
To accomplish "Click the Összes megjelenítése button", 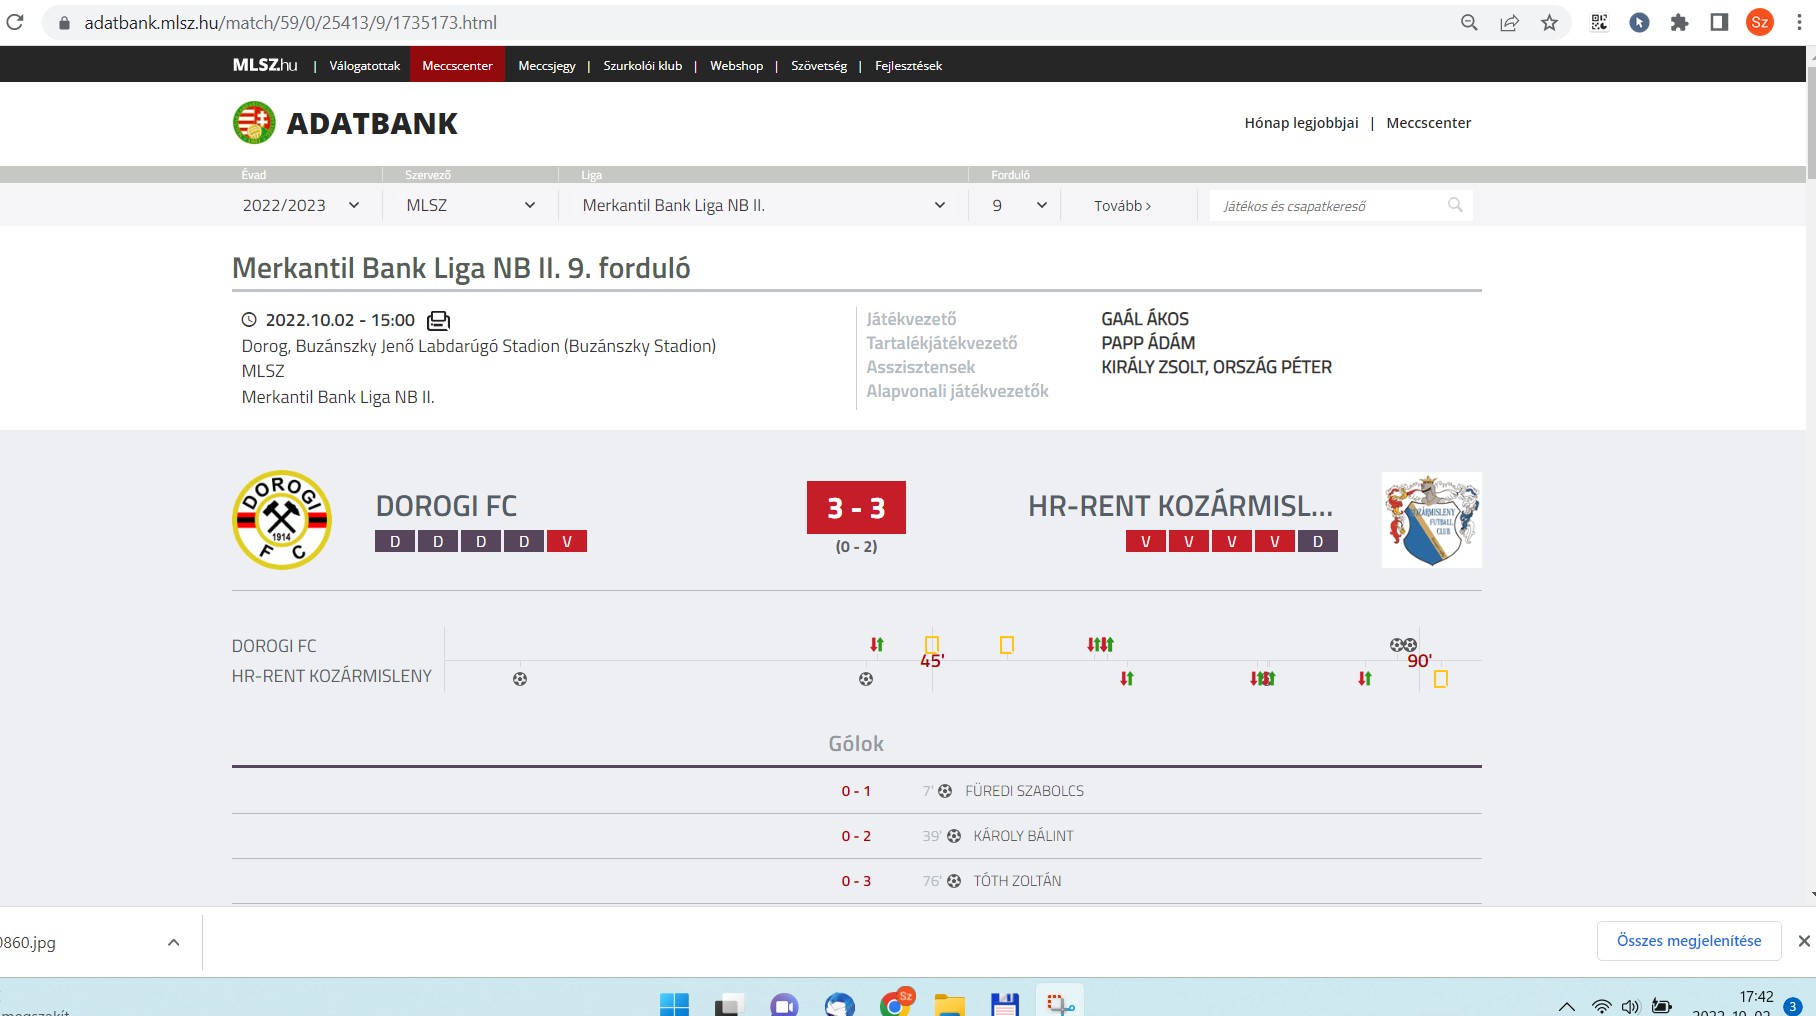I will tap(1689, 941).
